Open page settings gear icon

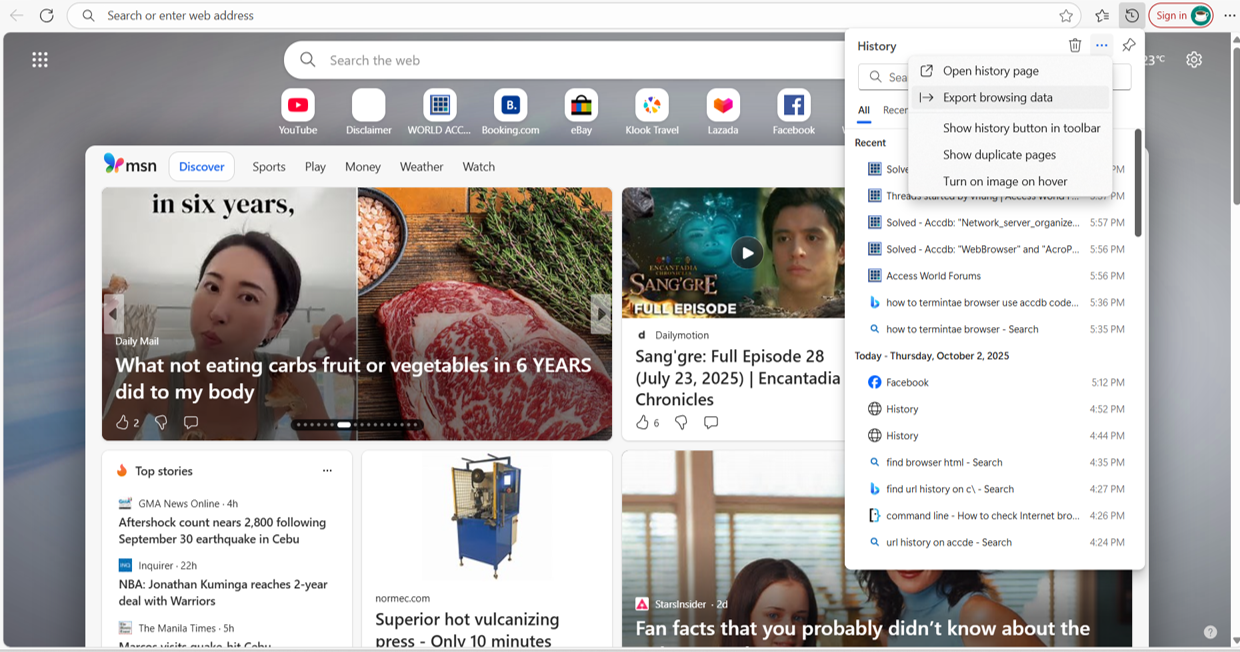1194,60
